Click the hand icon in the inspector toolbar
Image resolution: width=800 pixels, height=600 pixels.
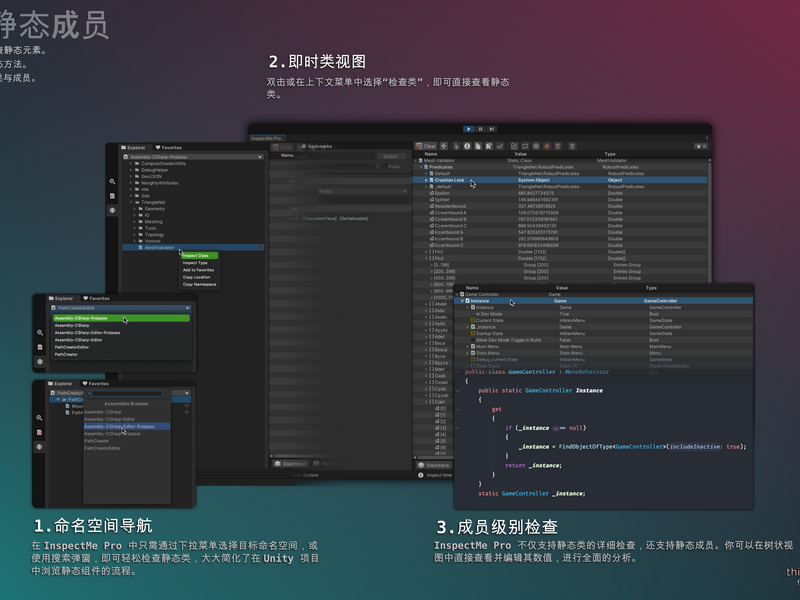pyautogui.click(x=456, y=146)
